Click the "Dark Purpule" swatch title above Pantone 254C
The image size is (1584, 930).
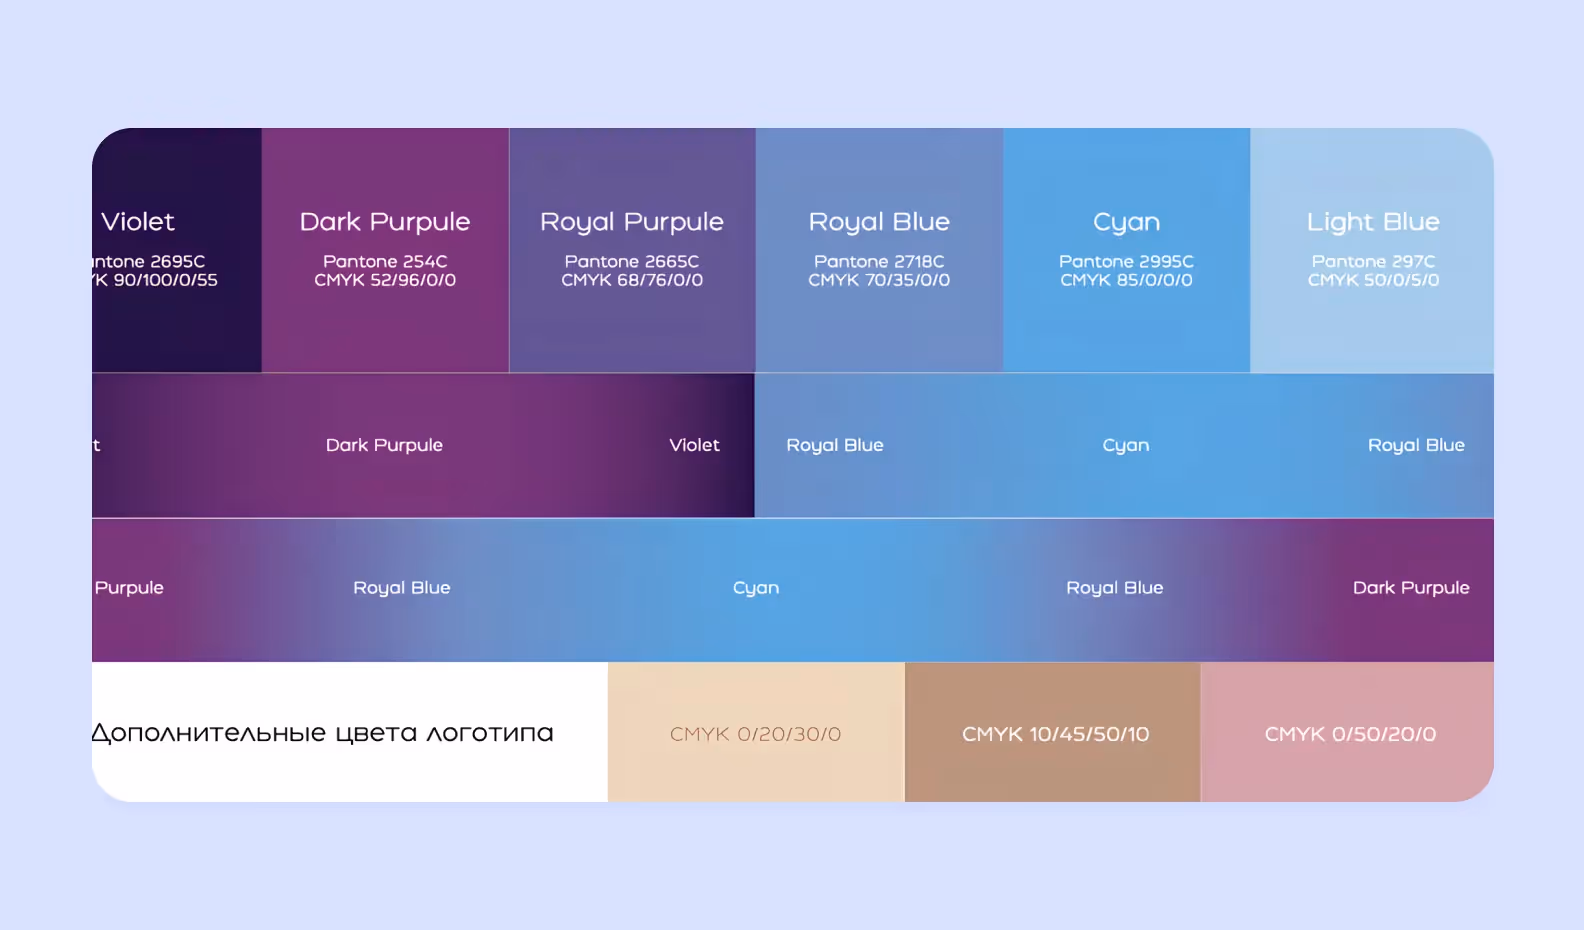[x=385, y=222]
